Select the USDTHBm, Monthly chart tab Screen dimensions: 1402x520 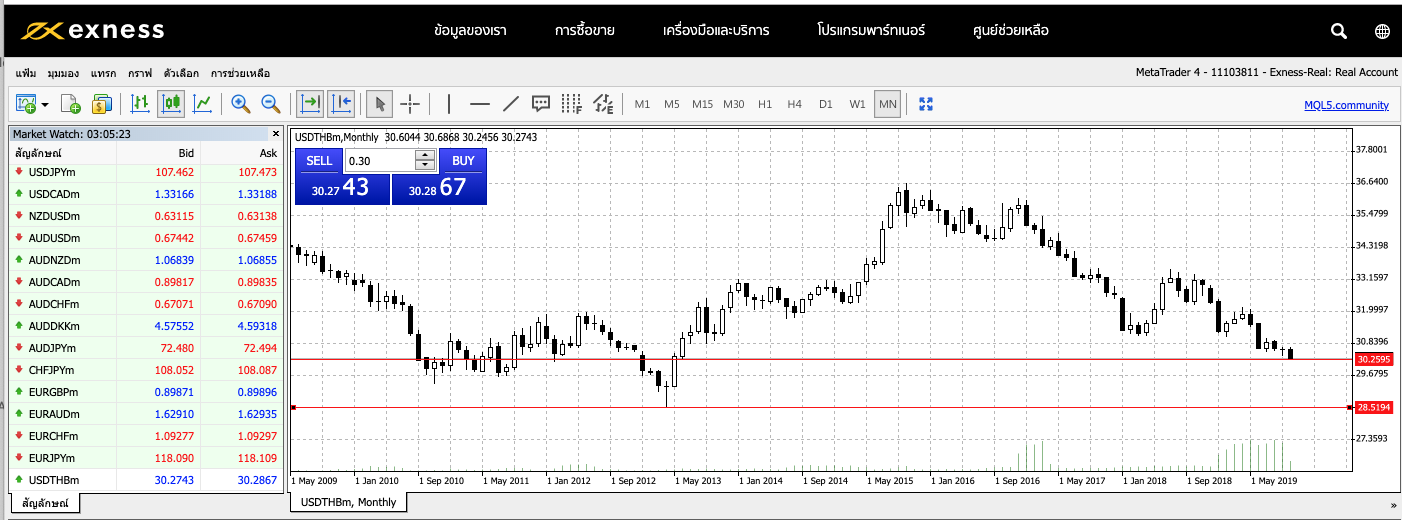click(349, 502)
